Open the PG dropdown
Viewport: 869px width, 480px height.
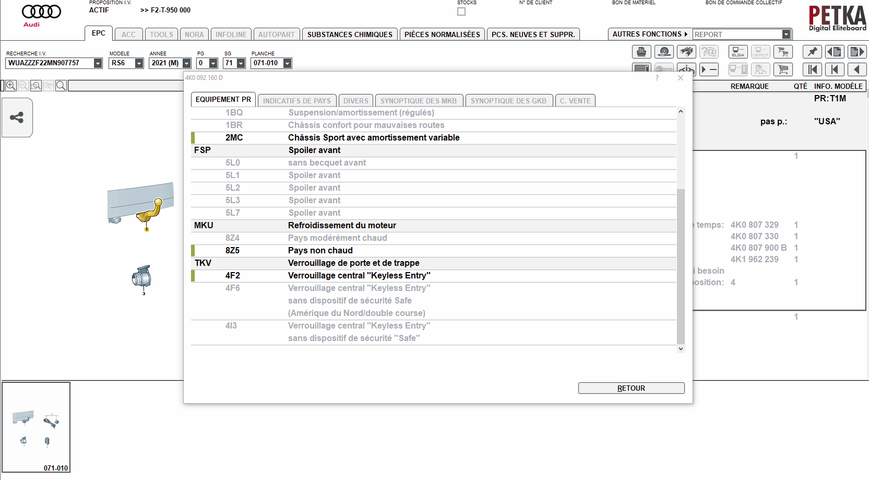[x=213, y=63]
